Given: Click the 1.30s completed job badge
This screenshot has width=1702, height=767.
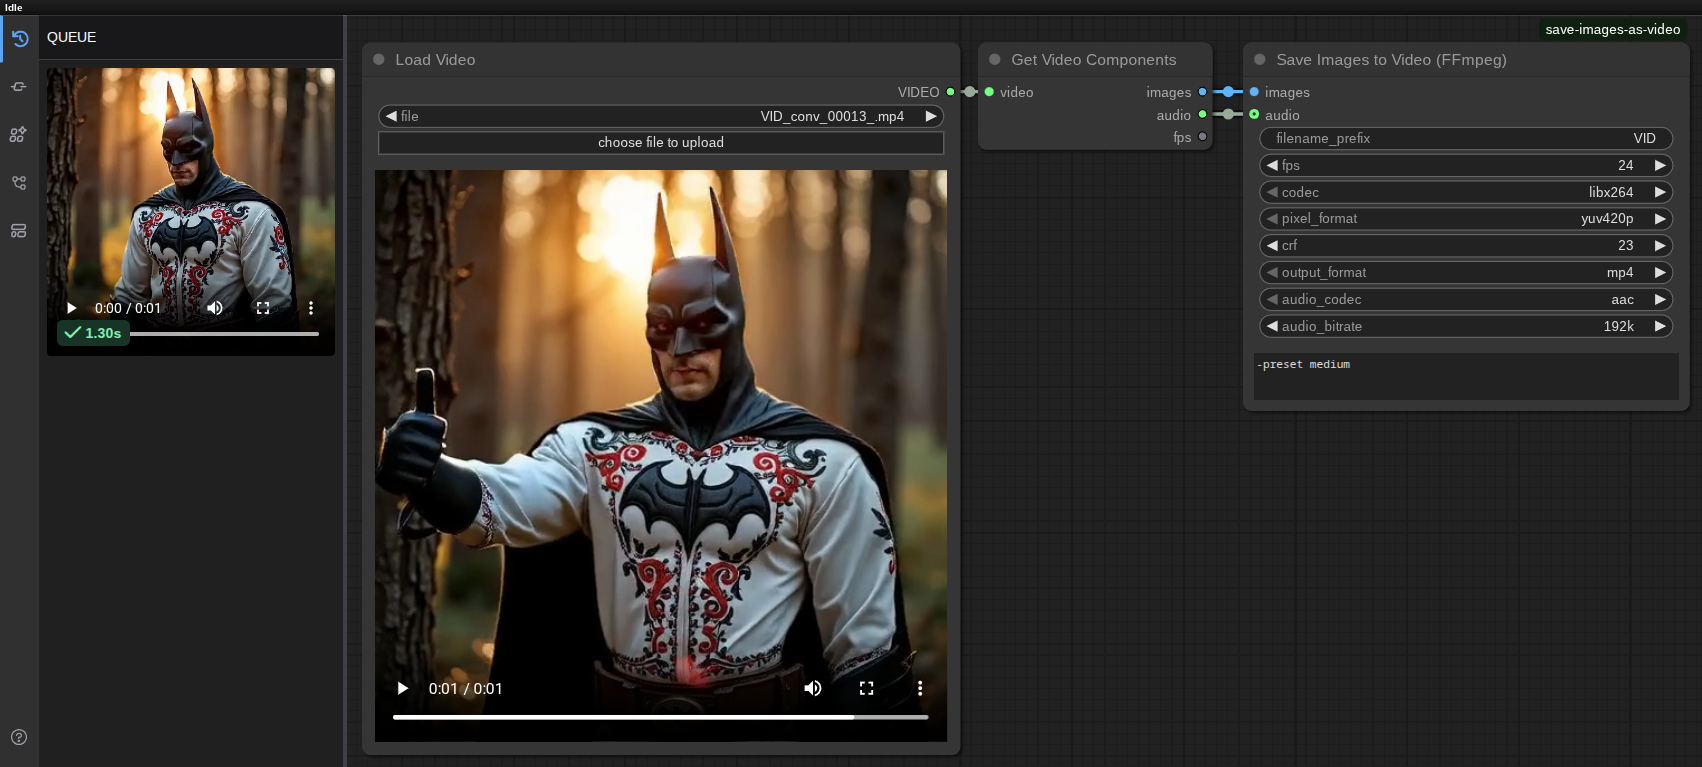Looking at the screenshot, I should (93, 333).
